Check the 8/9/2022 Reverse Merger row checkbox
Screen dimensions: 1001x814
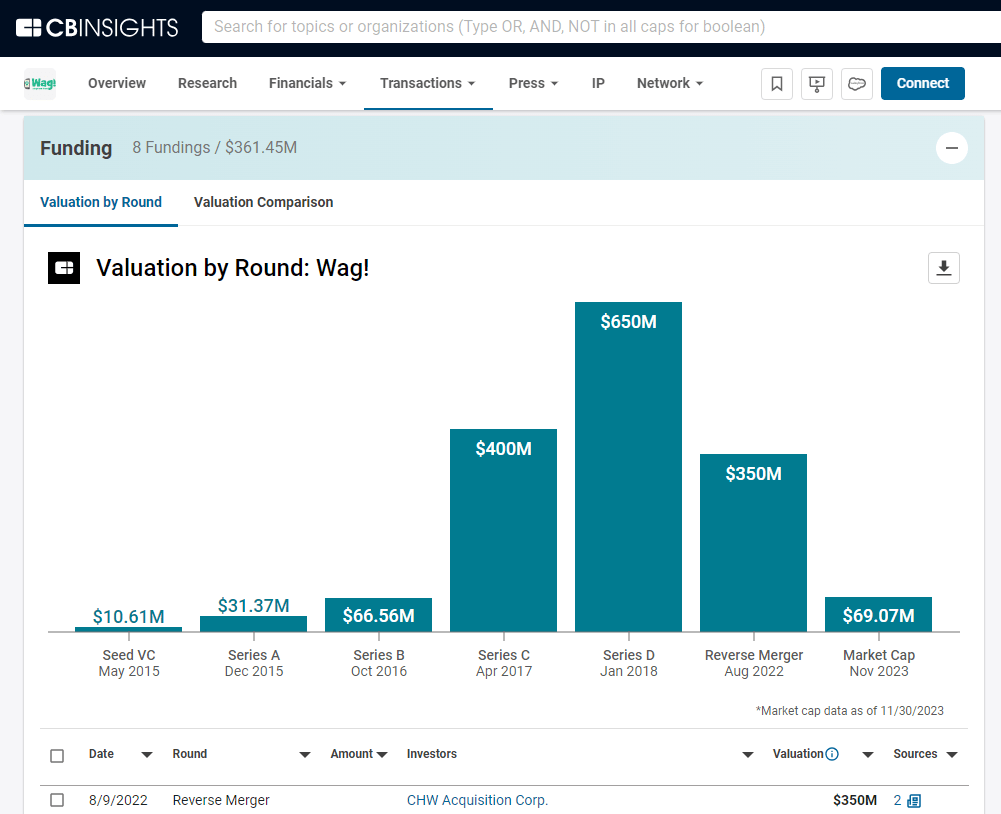pyautogui.click(x=57, y=800)
